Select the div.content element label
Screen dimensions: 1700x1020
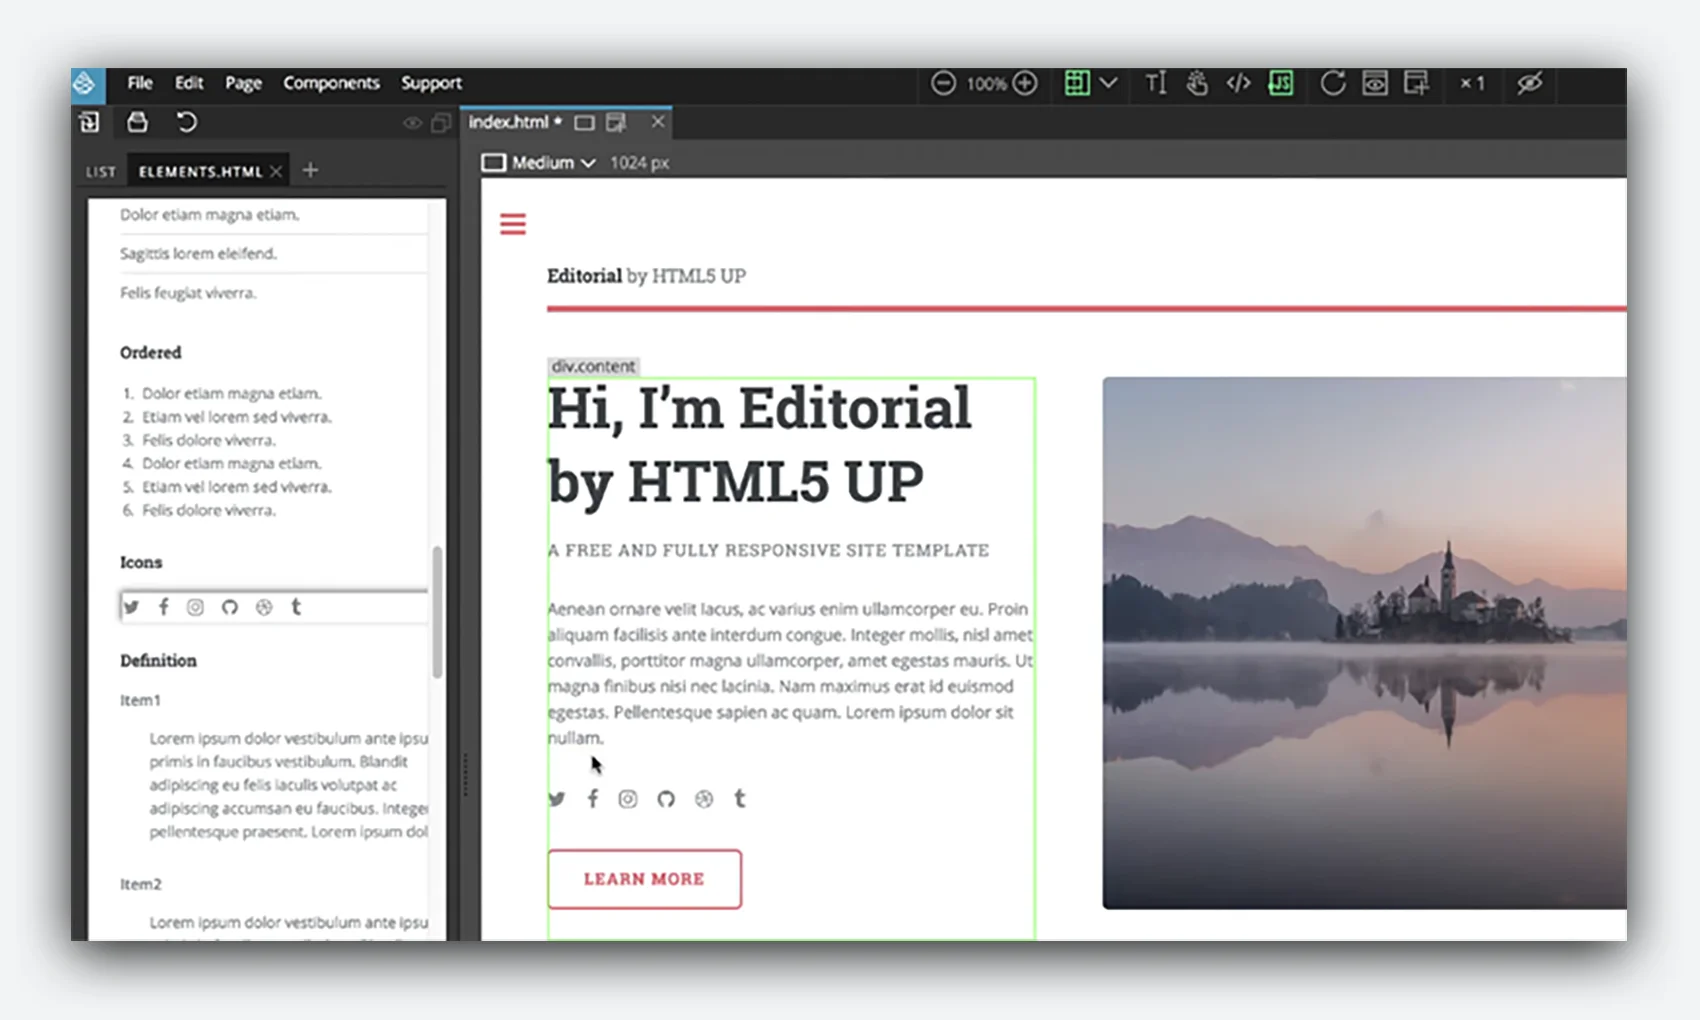coord(593,366)
